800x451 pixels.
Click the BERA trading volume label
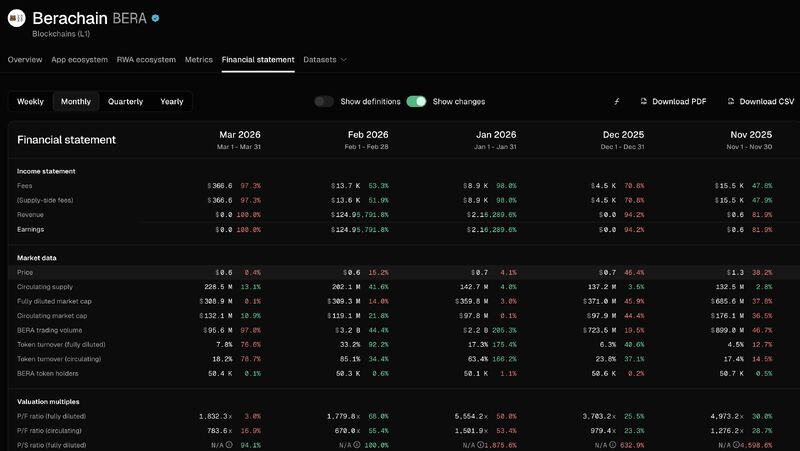(x=49, y=330)
